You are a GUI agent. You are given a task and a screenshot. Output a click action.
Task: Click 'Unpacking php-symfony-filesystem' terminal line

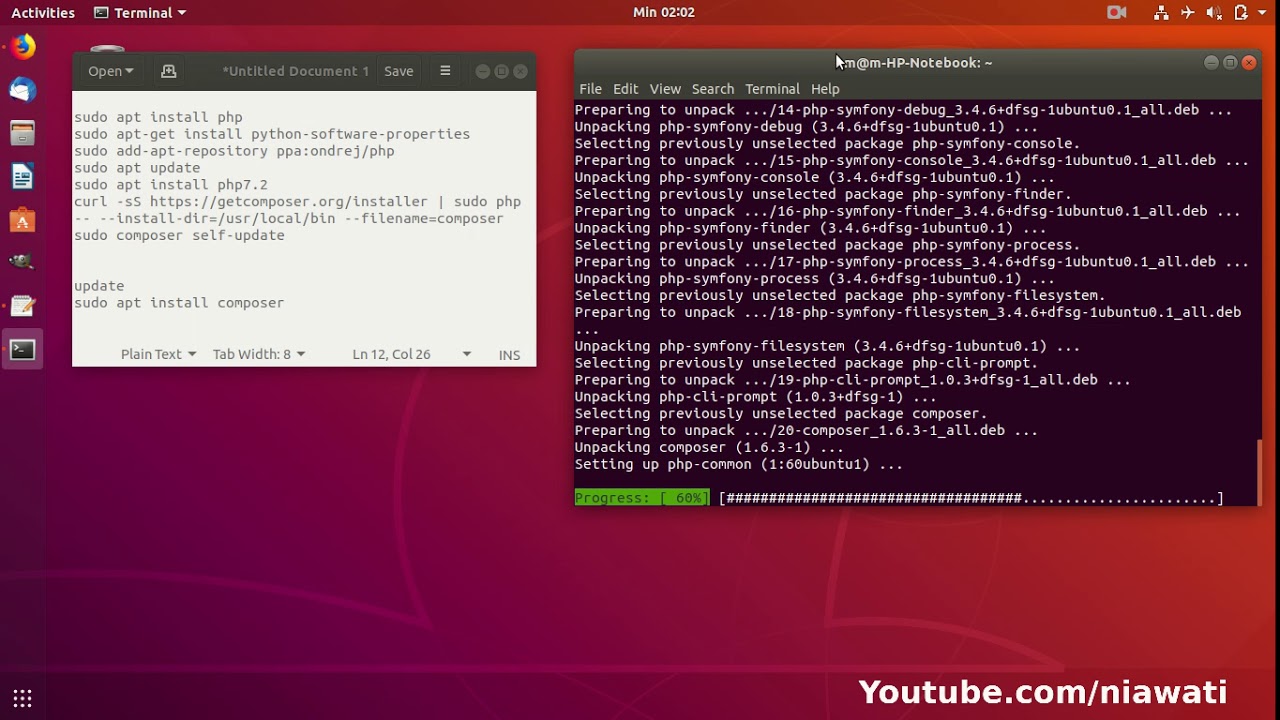827,346
